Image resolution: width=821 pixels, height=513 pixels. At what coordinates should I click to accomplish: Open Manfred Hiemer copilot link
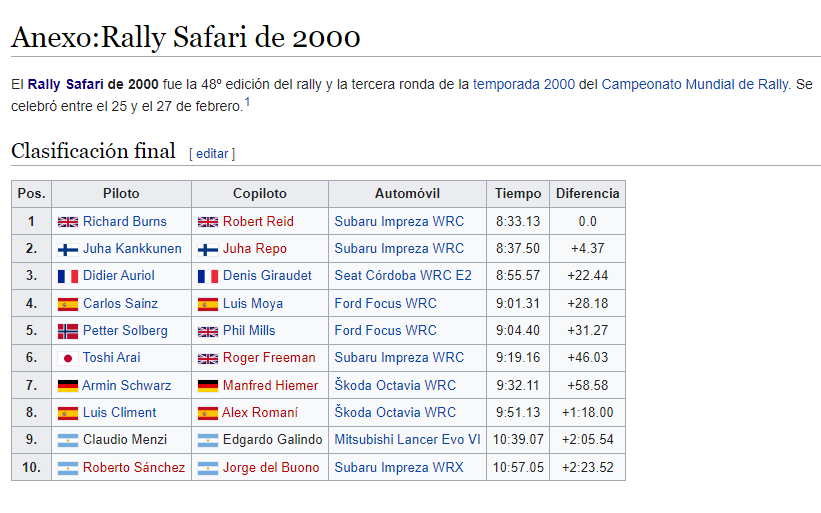[270, 386]
